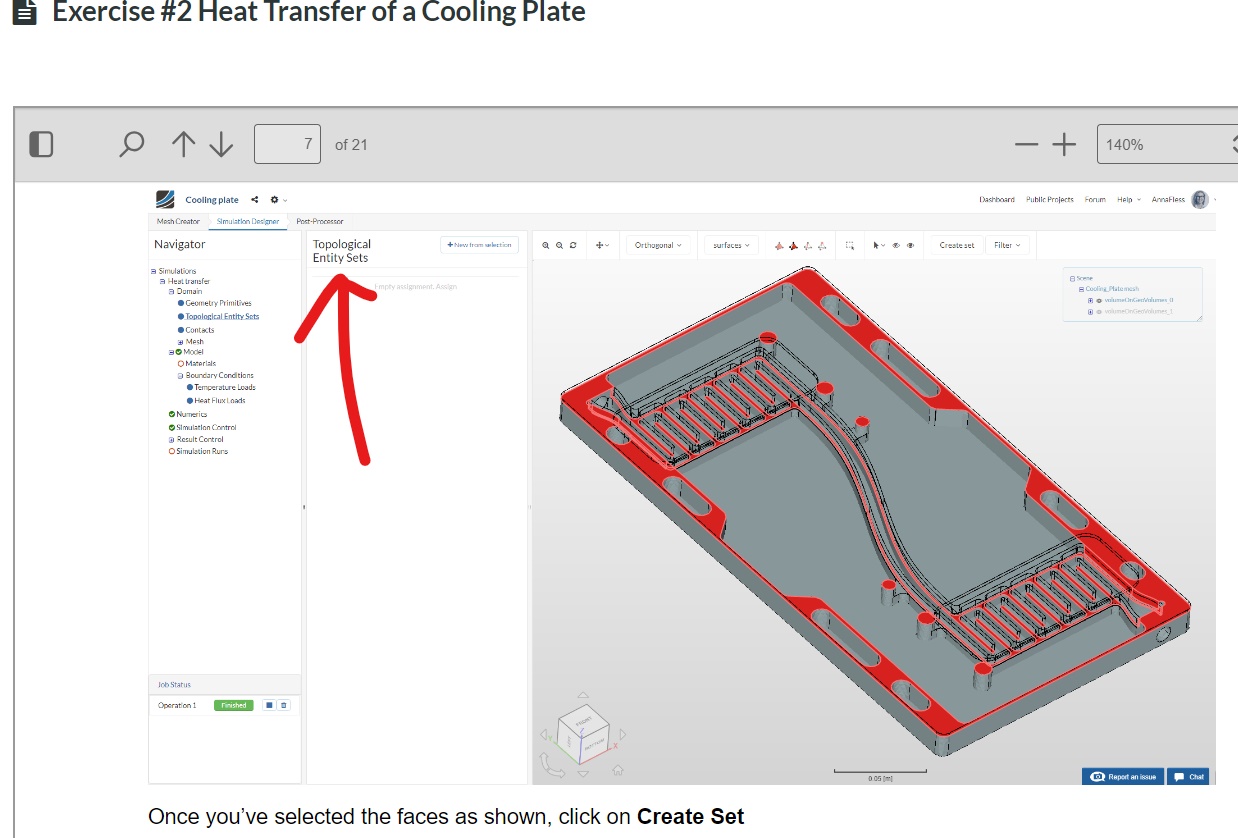
Task: Toggle visibility of volumeOnGeoVolumes_1
Action: (x=1098, y=311)
